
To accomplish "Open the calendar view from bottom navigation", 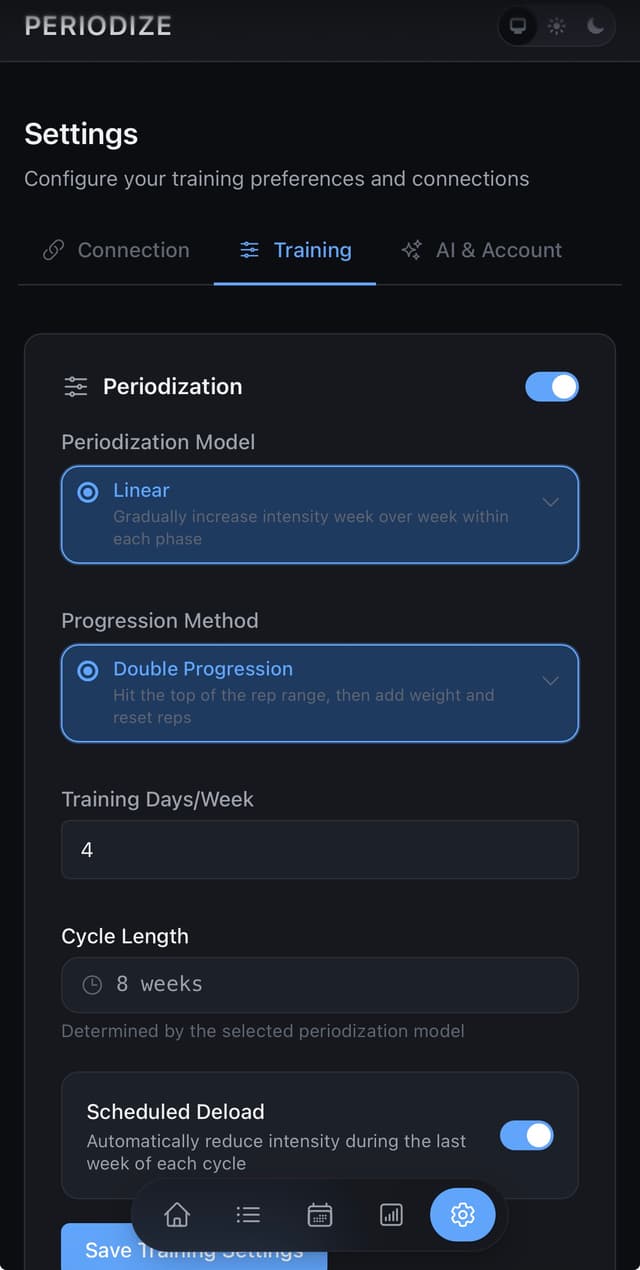I will (x=319, y=1214).
